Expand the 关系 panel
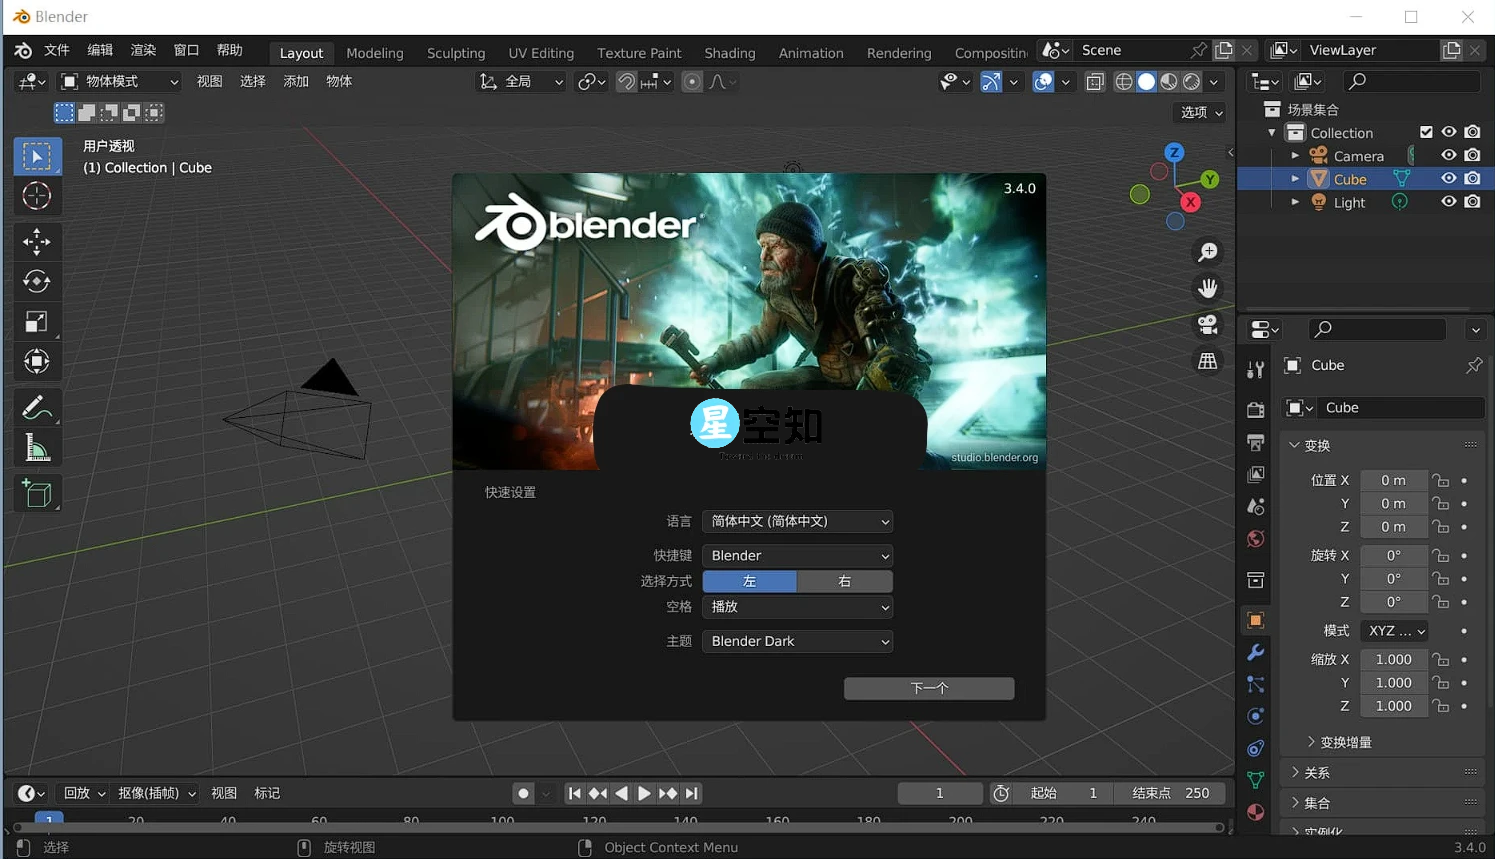1495x859 pixels. coord(1384,772)
